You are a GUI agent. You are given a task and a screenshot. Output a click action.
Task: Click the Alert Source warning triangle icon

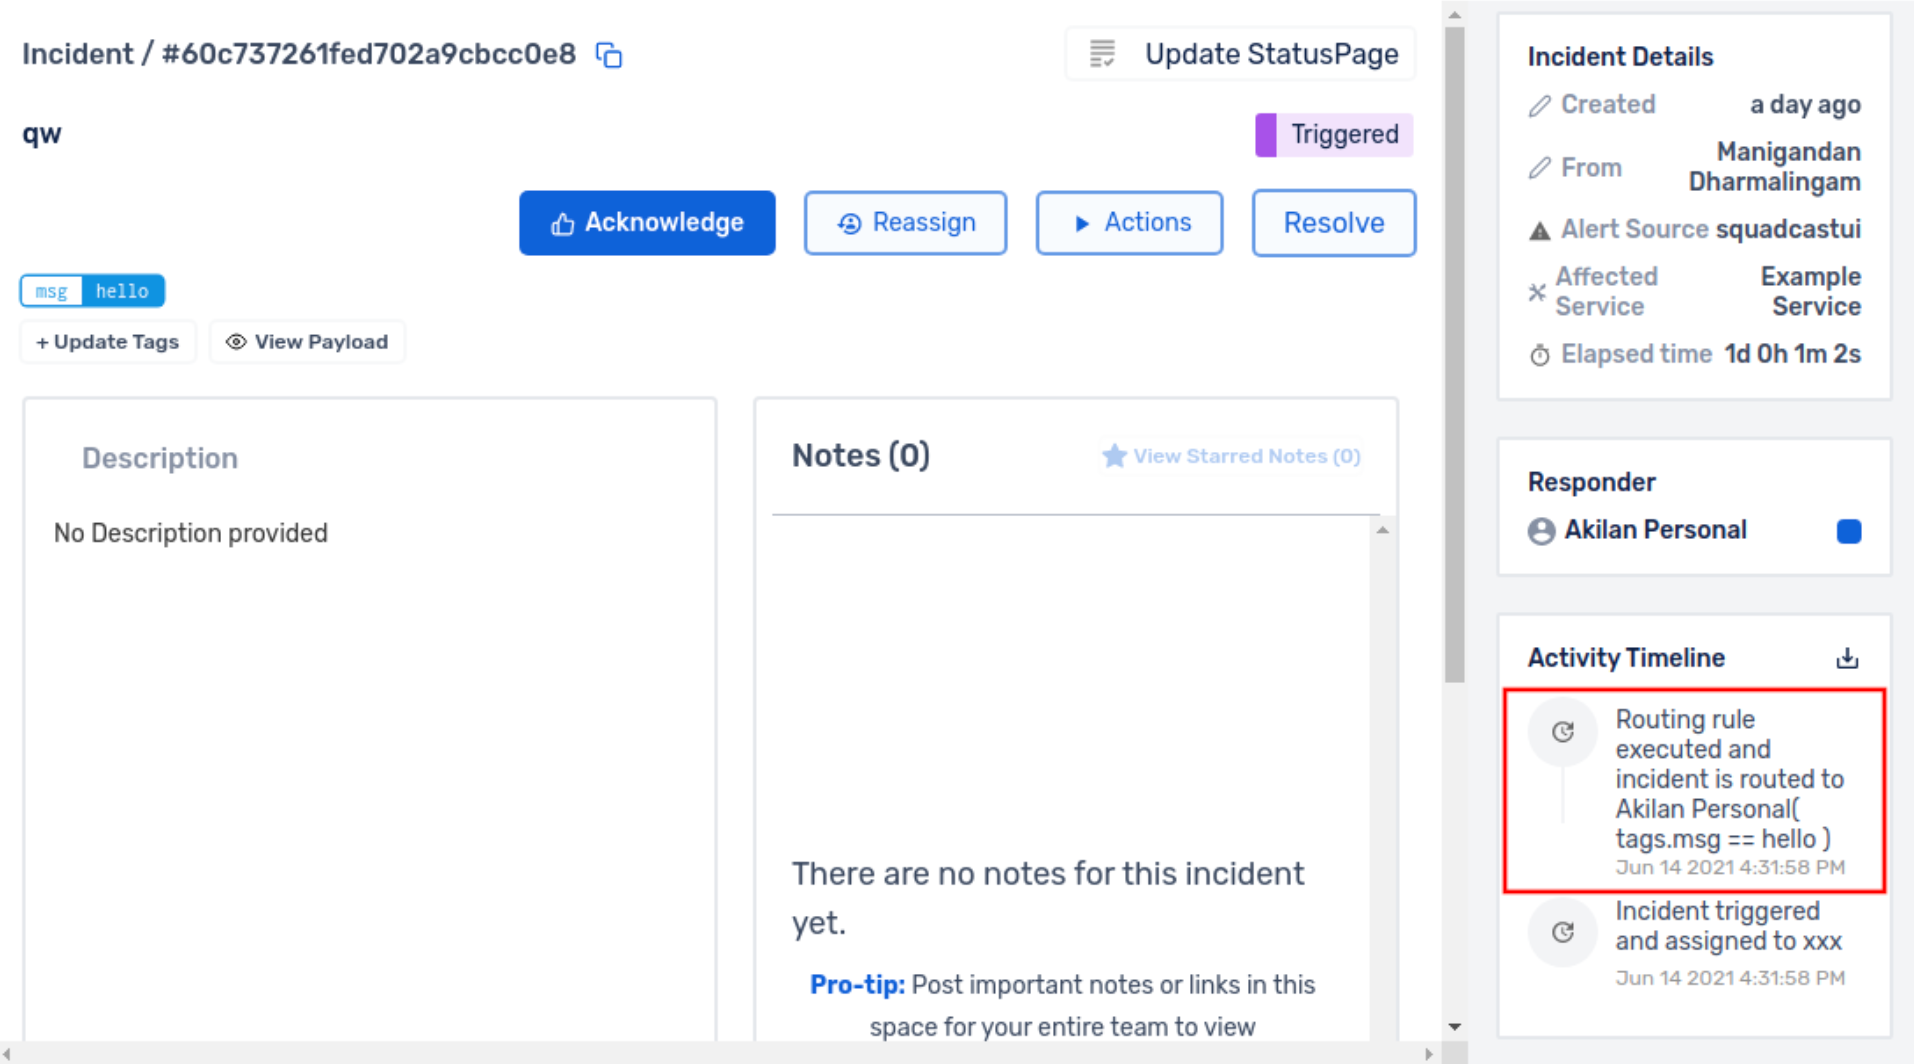click(1538, 229)
